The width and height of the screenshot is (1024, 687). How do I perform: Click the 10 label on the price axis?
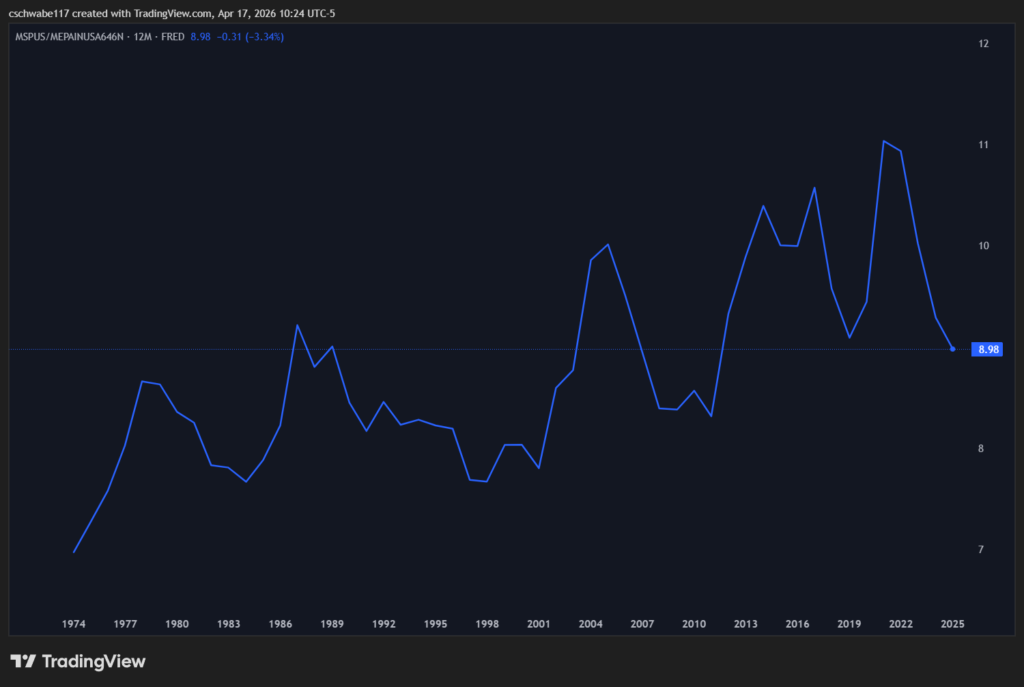click(x=984, y=246)
